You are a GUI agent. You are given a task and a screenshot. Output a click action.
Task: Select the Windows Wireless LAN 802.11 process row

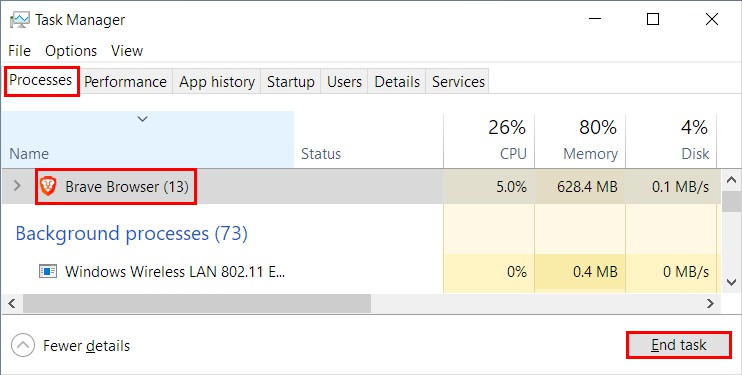361,272
